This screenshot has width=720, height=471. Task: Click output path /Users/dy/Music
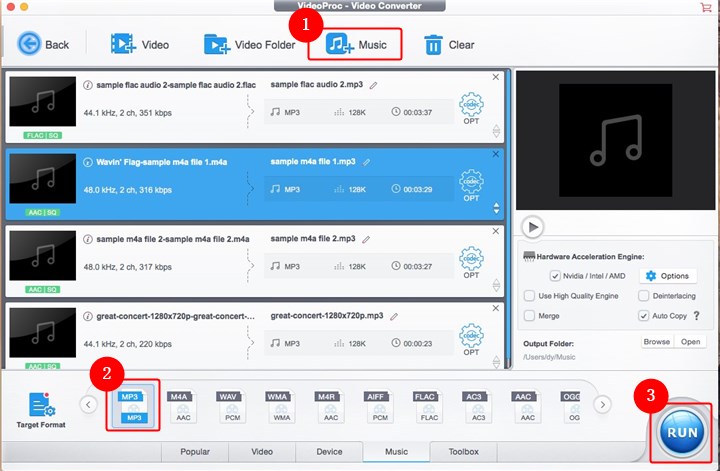point(549,357)
